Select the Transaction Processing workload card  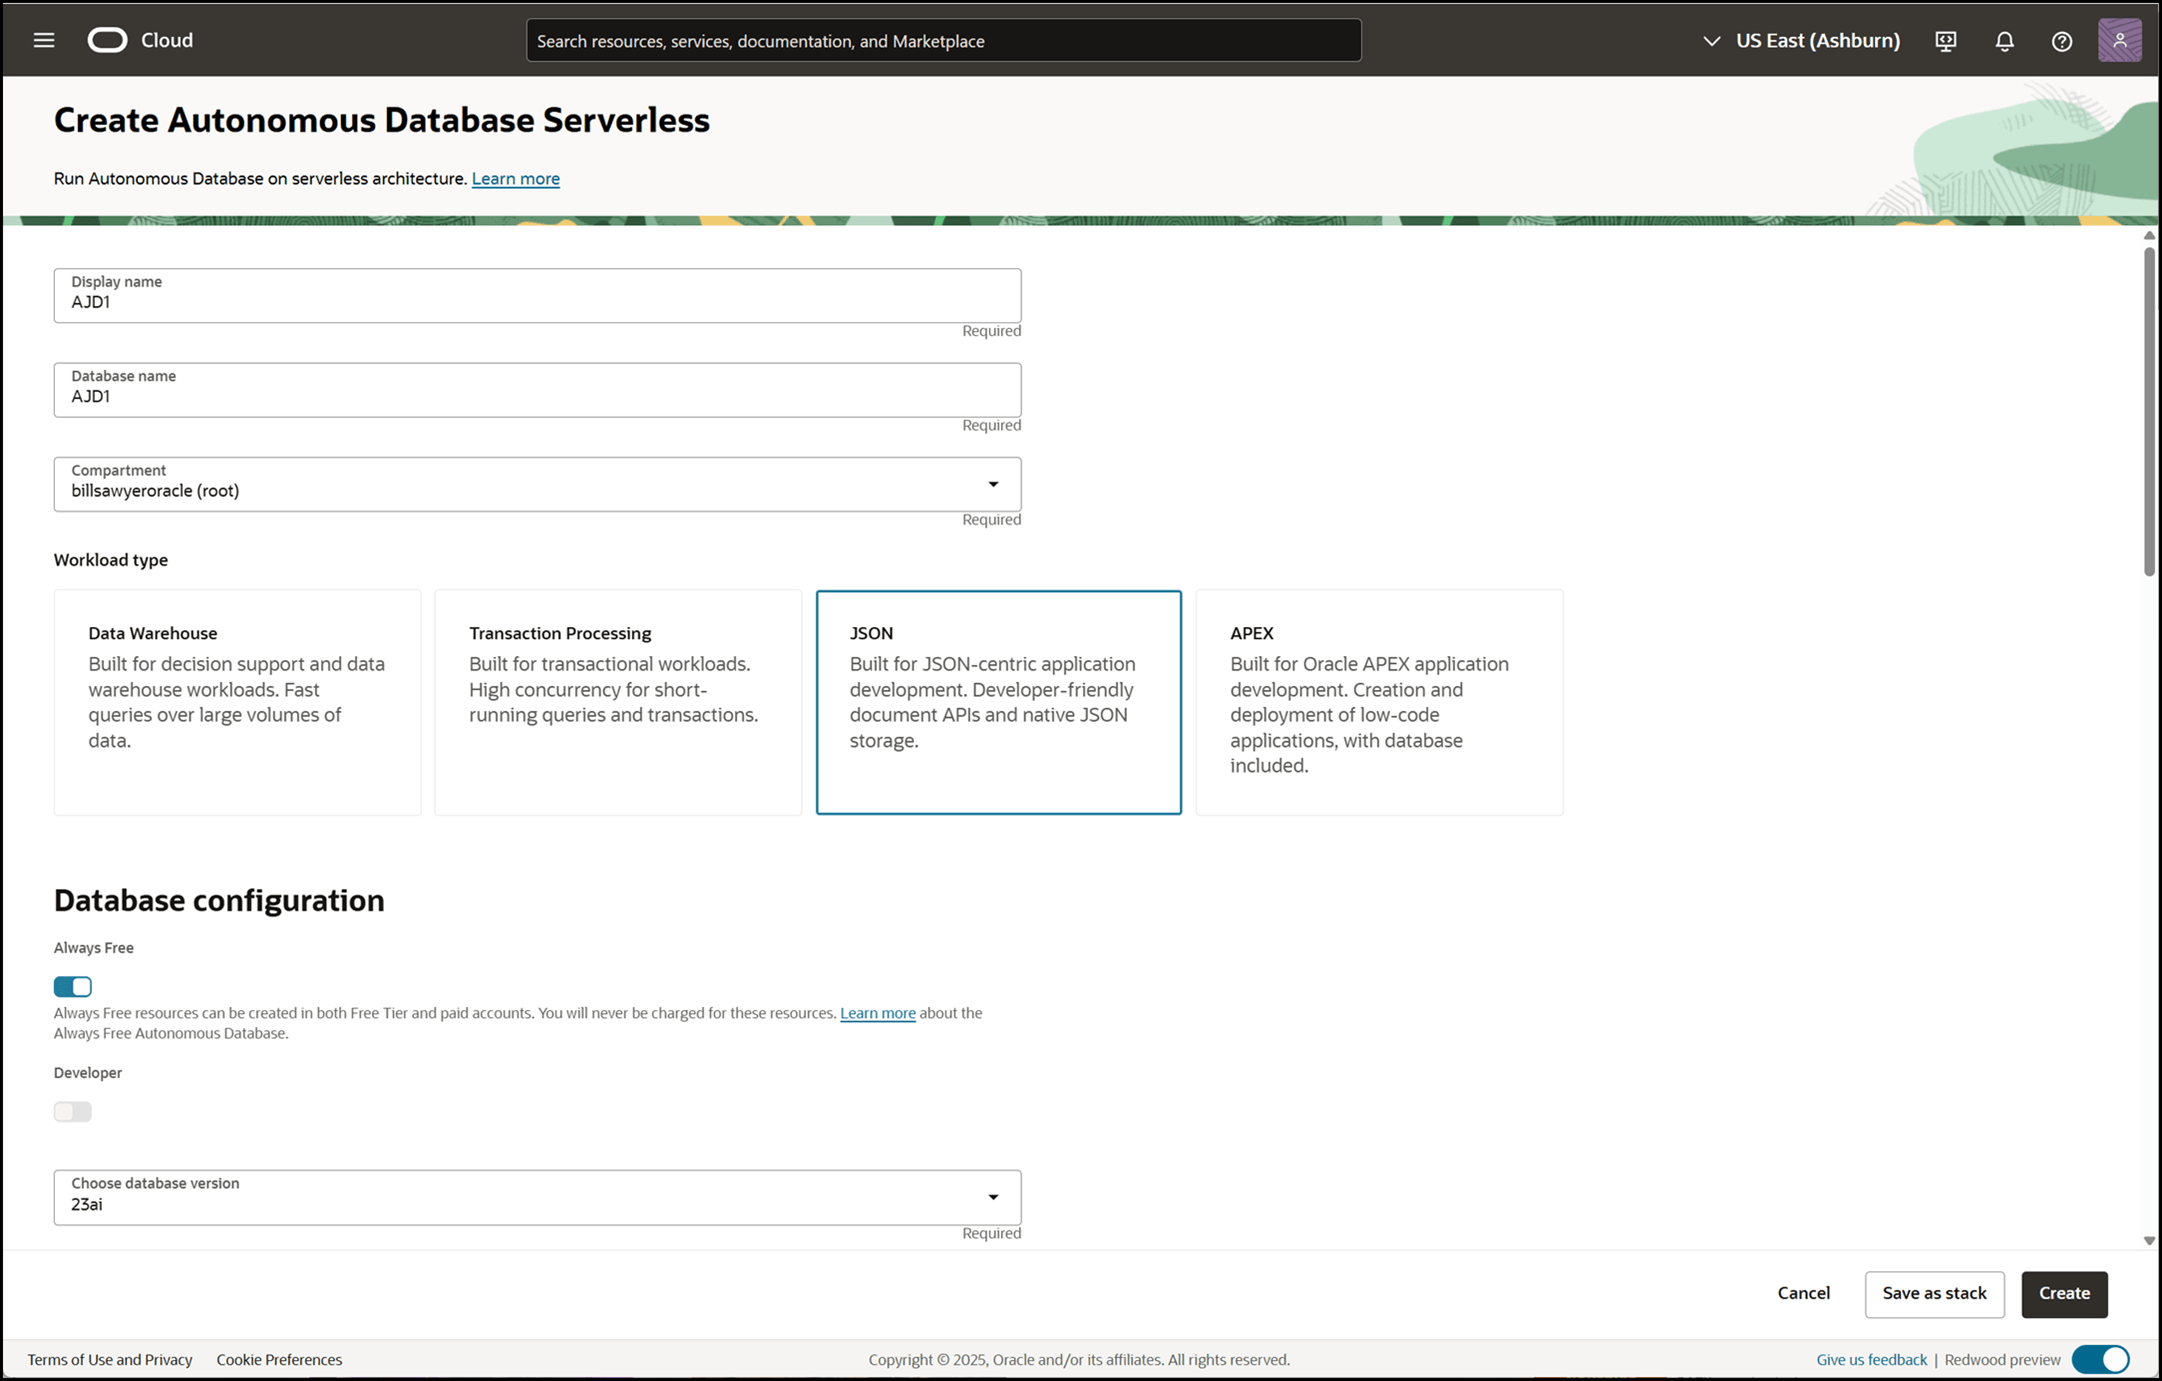tap(618, 702)
